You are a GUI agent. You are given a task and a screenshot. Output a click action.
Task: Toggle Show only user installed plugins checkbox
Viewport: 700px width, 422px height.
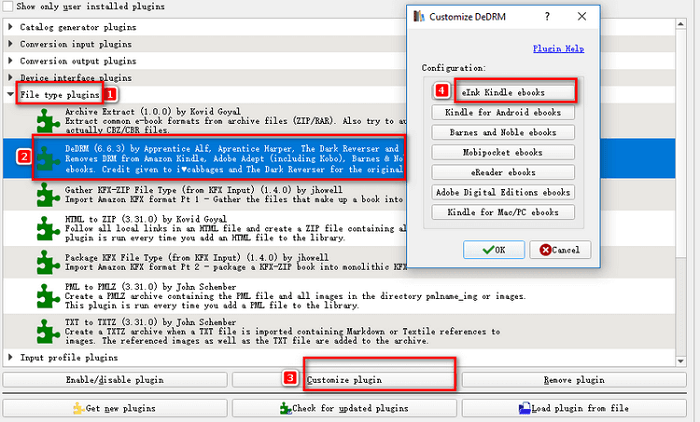click(x=7, y=6)
